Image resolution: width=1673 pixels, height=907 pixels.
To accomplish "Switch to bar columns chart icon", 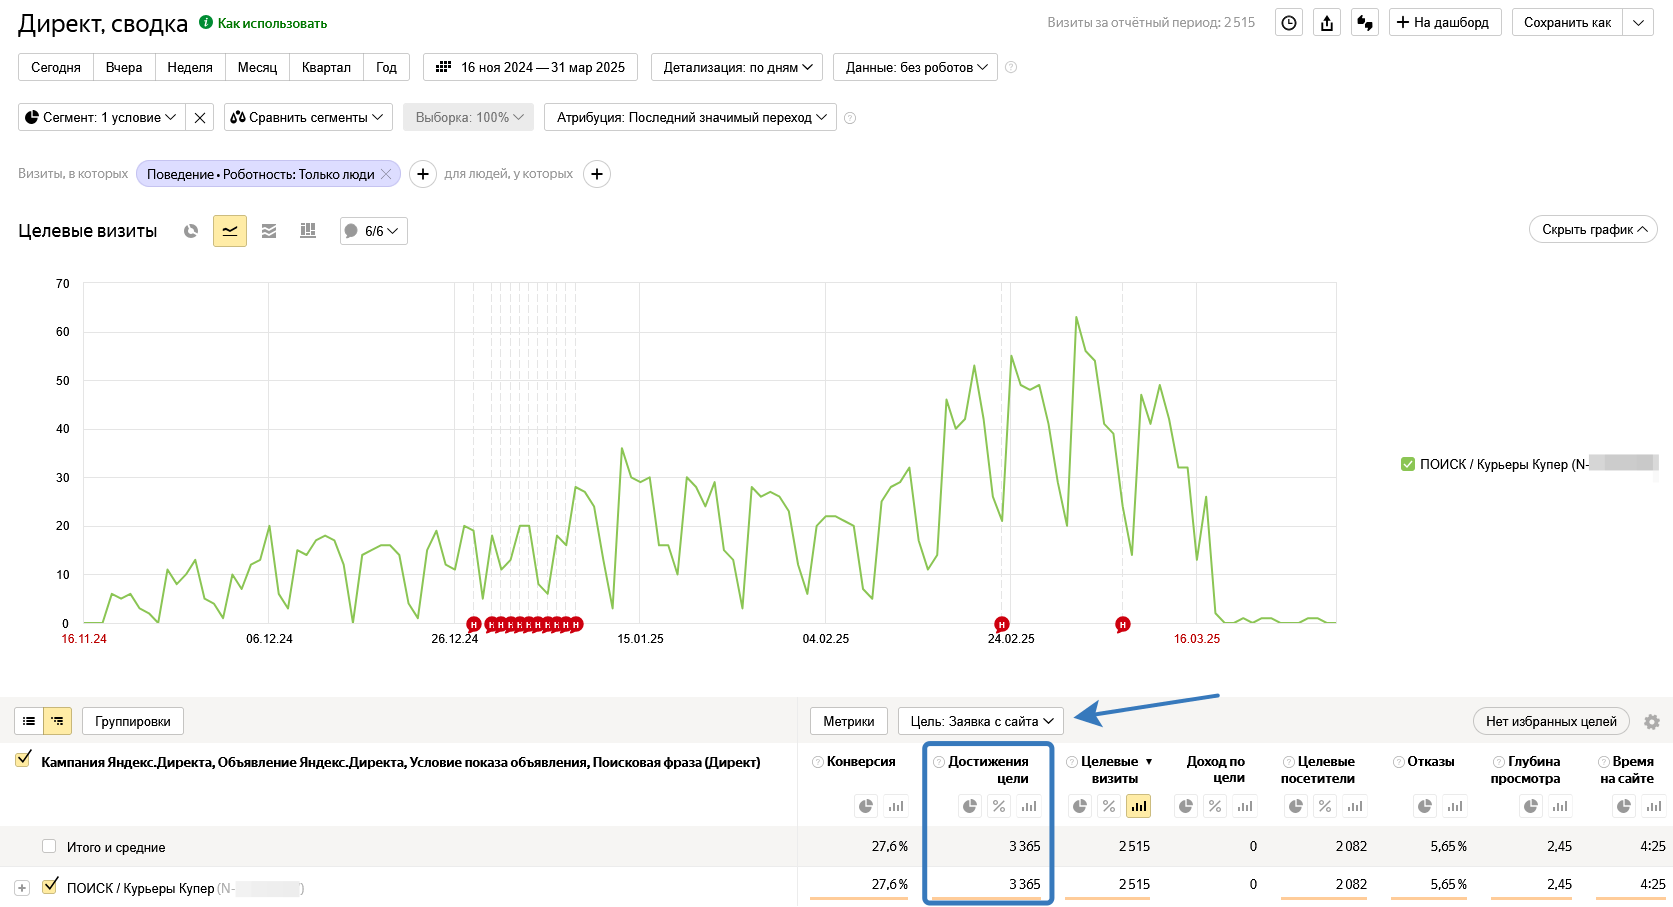I will click(308, 231).
